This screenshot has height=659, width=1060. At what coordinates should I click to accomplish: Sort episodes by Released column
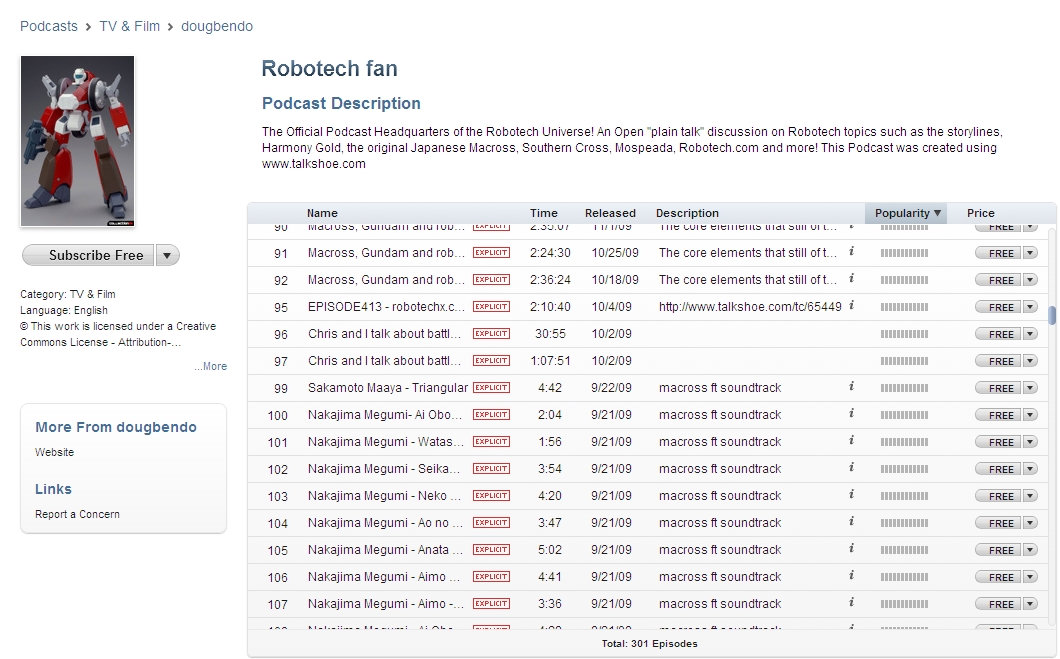pyautogui.click(x=610, y=213)
